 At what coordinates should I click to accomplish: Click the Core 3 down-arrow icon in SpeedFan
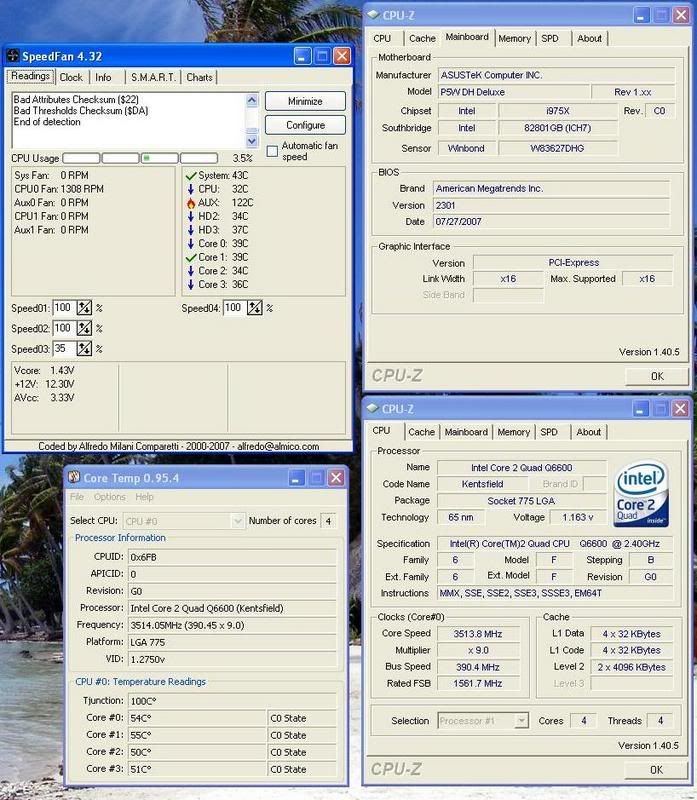click(191, 285)
